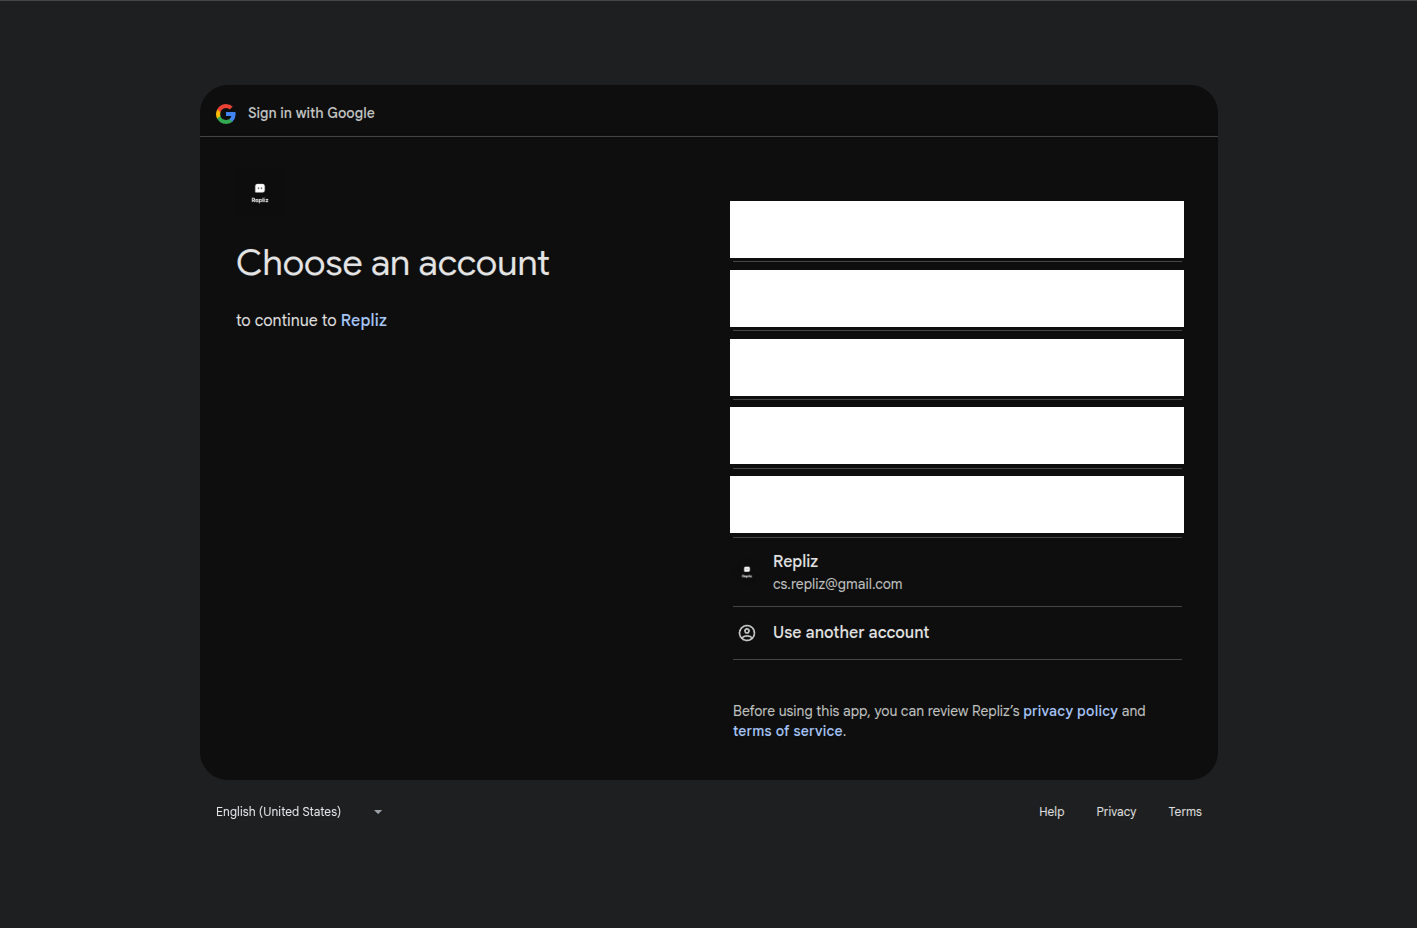Viewport: 1417px width, 928px height.
Task: Open the terms of service link
Action: [x=787, y=731]
